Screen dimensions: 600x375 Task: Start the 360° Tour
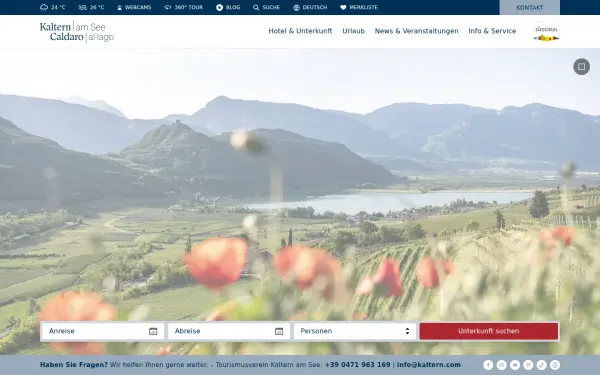pyautogui.click(x=184, y=7)
